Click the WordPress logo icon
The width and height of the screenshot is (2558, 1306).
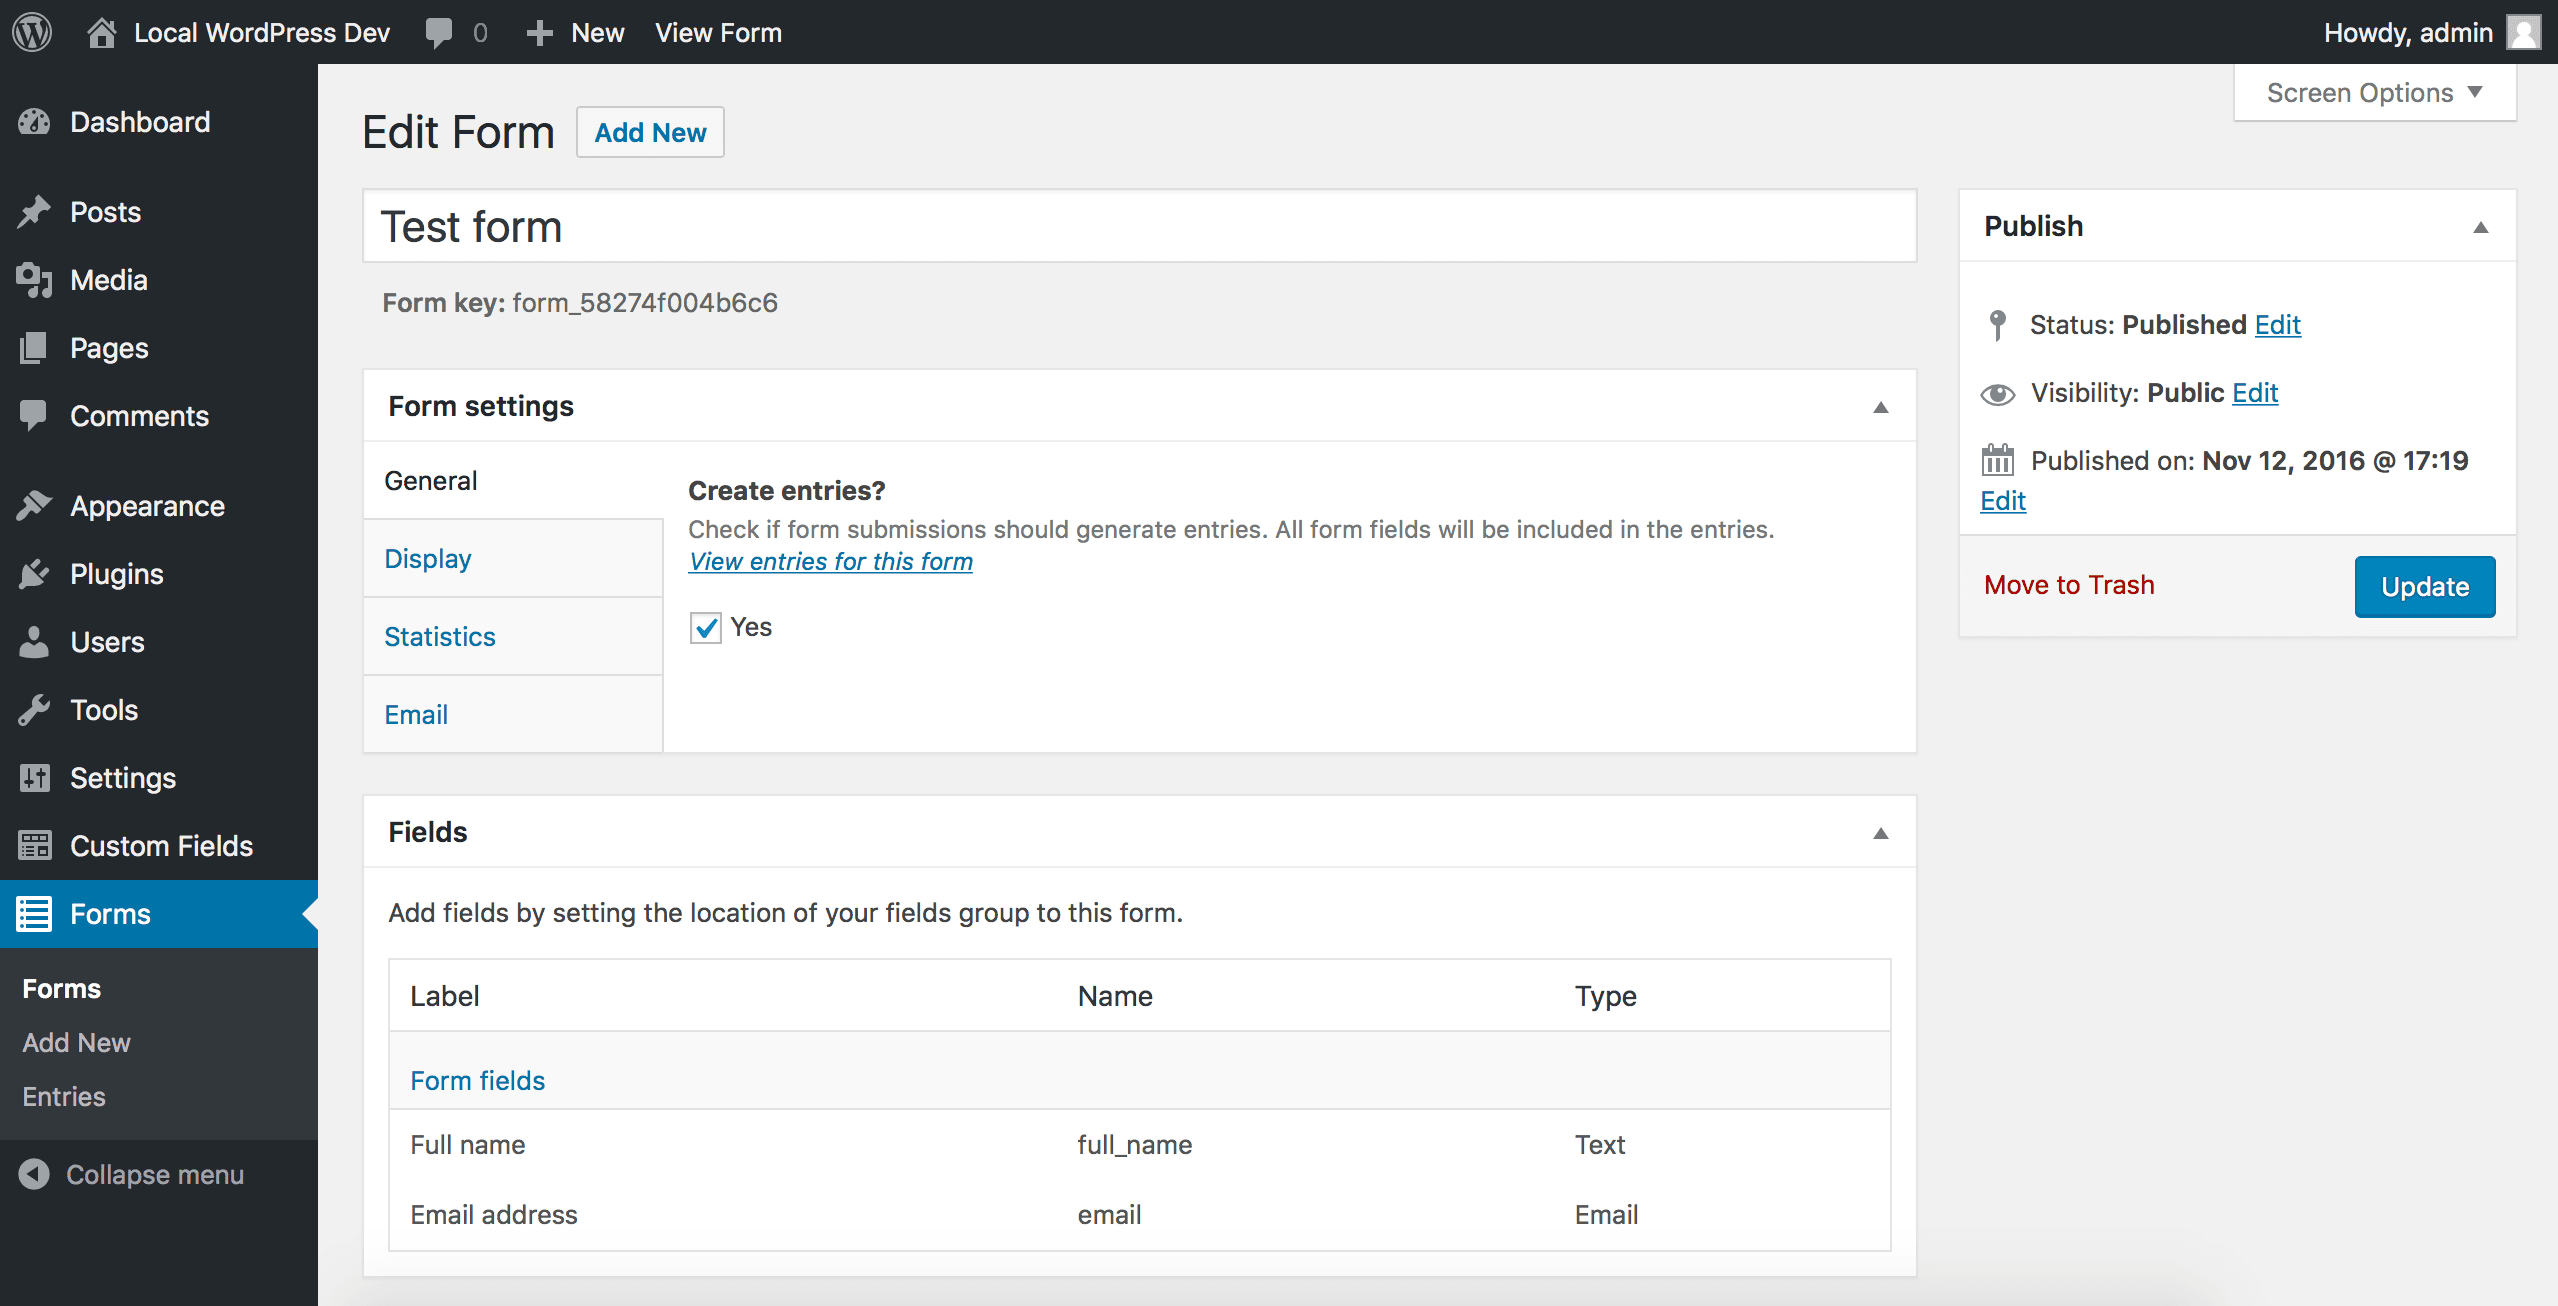coord(32,32)
